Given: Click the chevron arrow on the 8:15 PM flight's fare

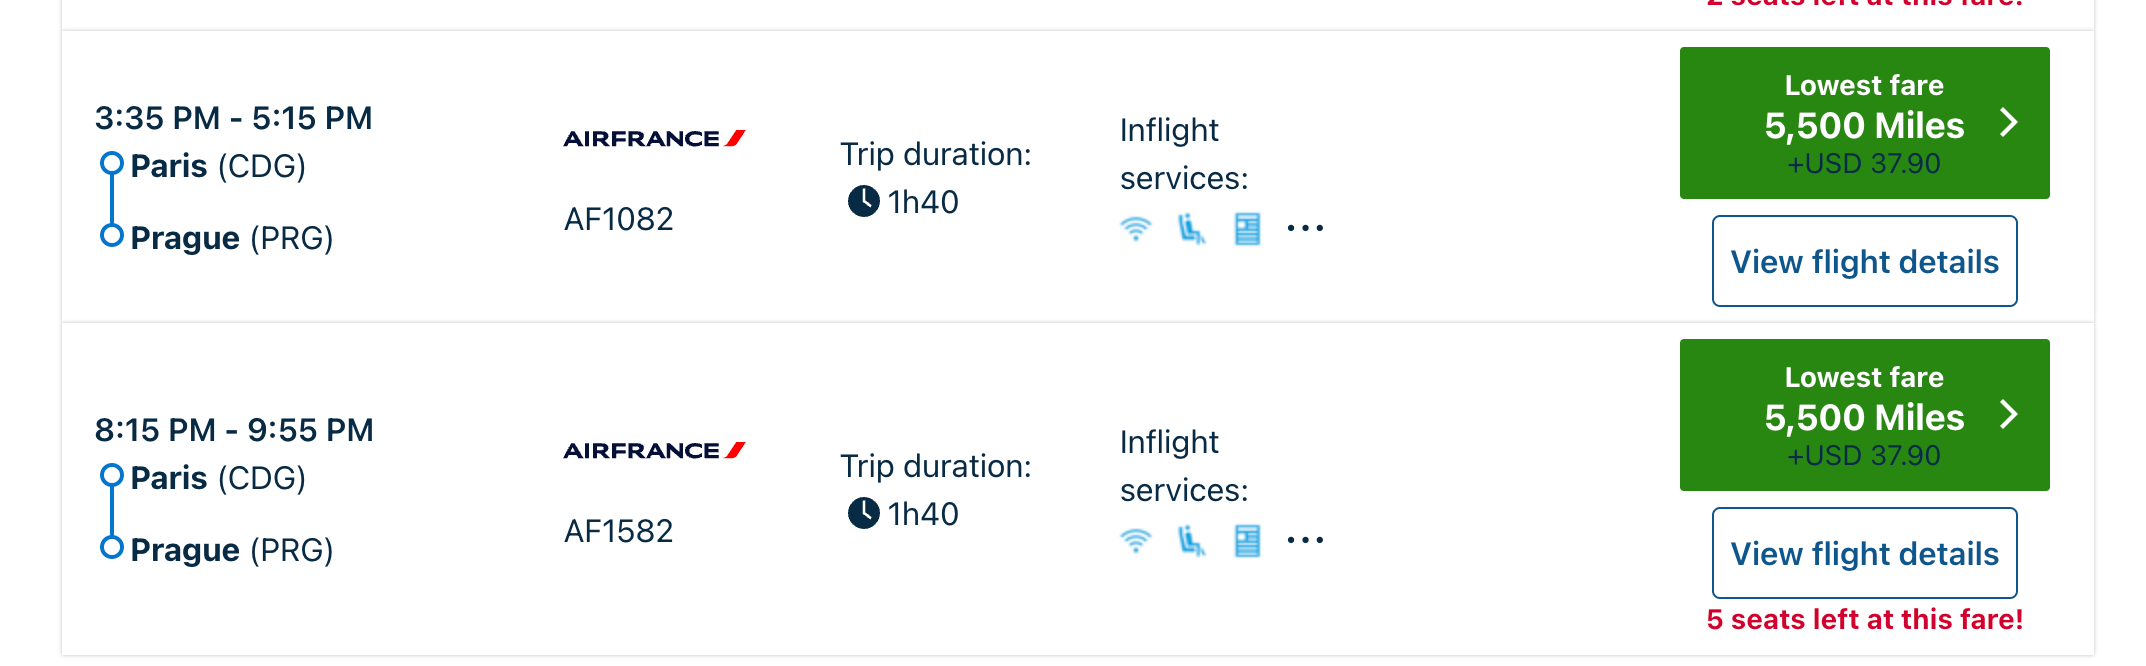Looking at the screenshot, I should [x=2008, y=414].
